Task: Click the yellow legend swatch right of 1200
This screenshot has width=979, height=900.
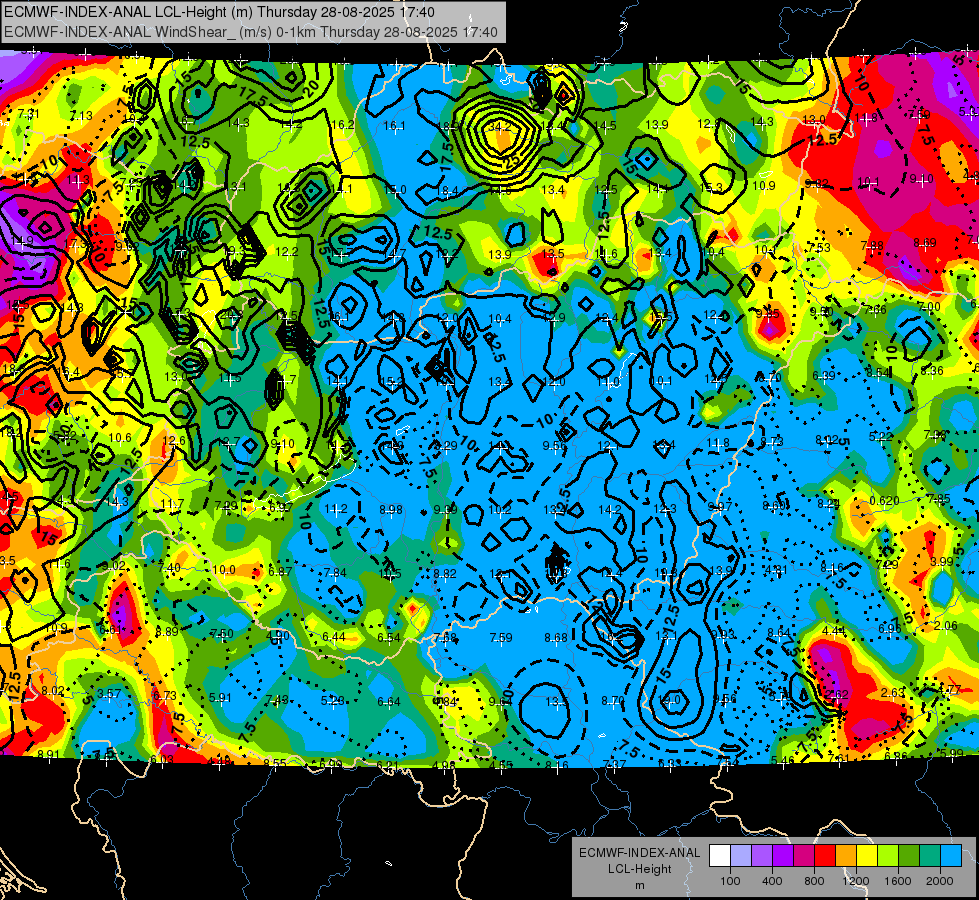Action: (867, 856)
